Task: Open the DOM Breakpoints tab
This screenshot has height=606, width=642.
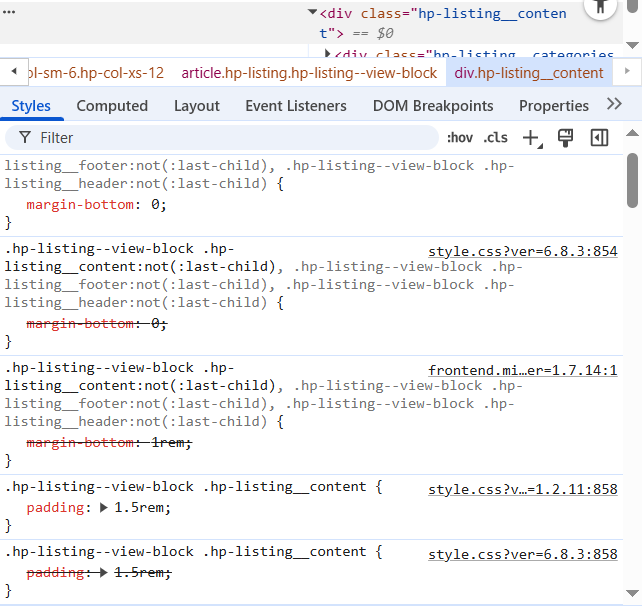Action: [x=433, y=106]
